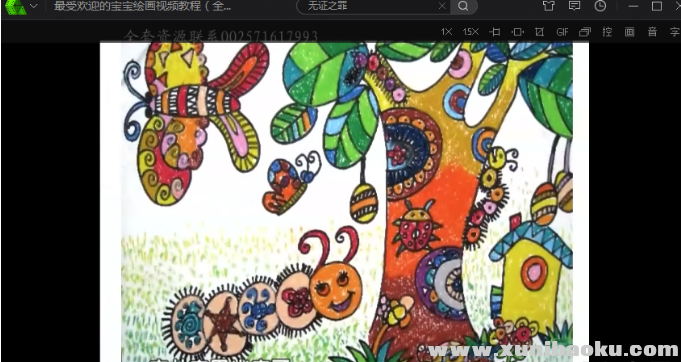Click the search magnifier button

[x=463, y=6]
